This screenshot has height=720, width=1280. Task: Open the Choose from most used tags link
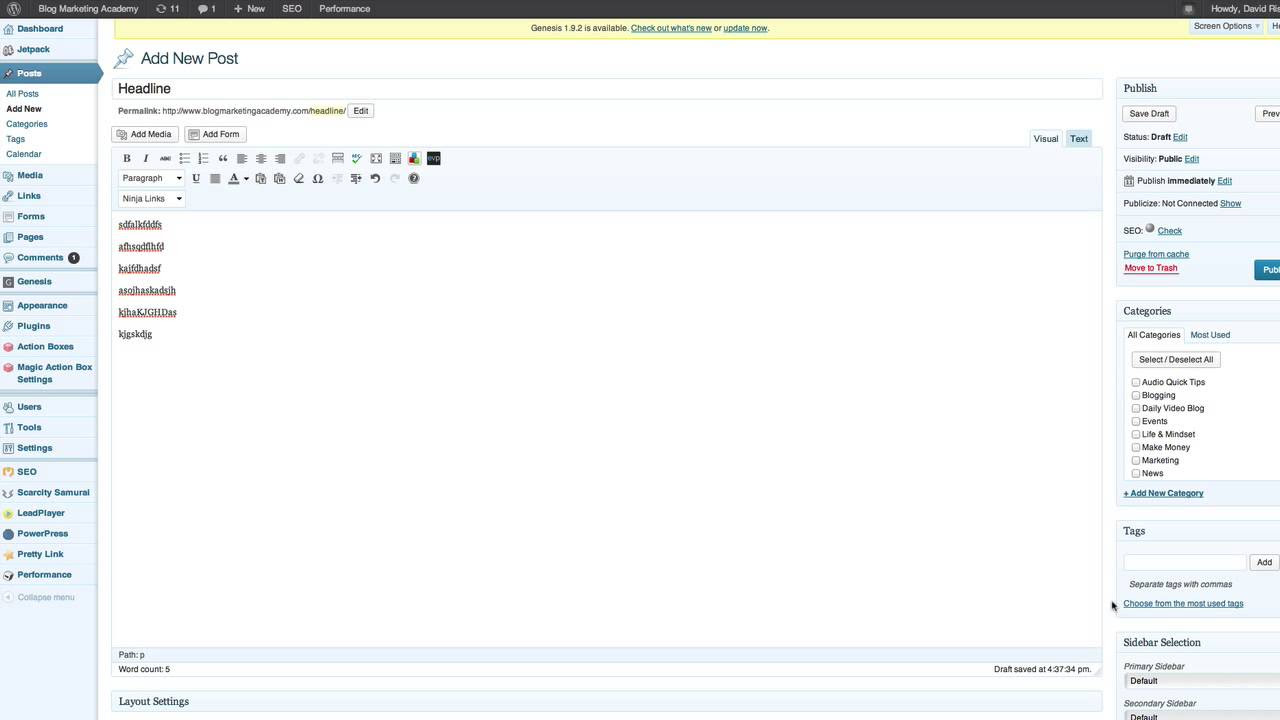(x=1183, y=604)
